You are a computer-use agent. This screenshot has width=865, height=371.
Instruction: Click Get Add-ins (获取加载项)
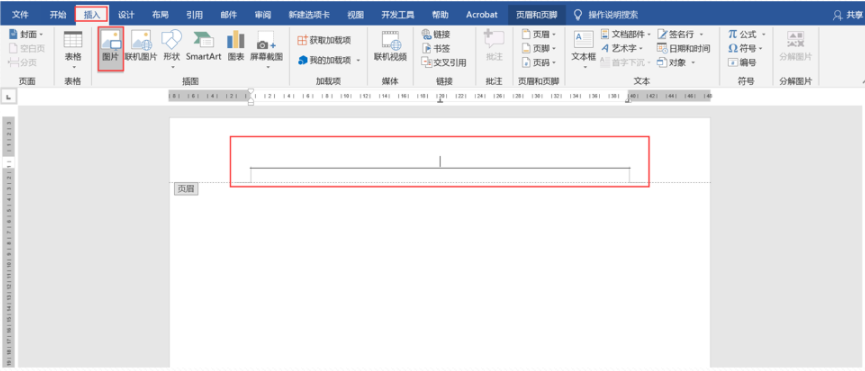pos(324,40)
